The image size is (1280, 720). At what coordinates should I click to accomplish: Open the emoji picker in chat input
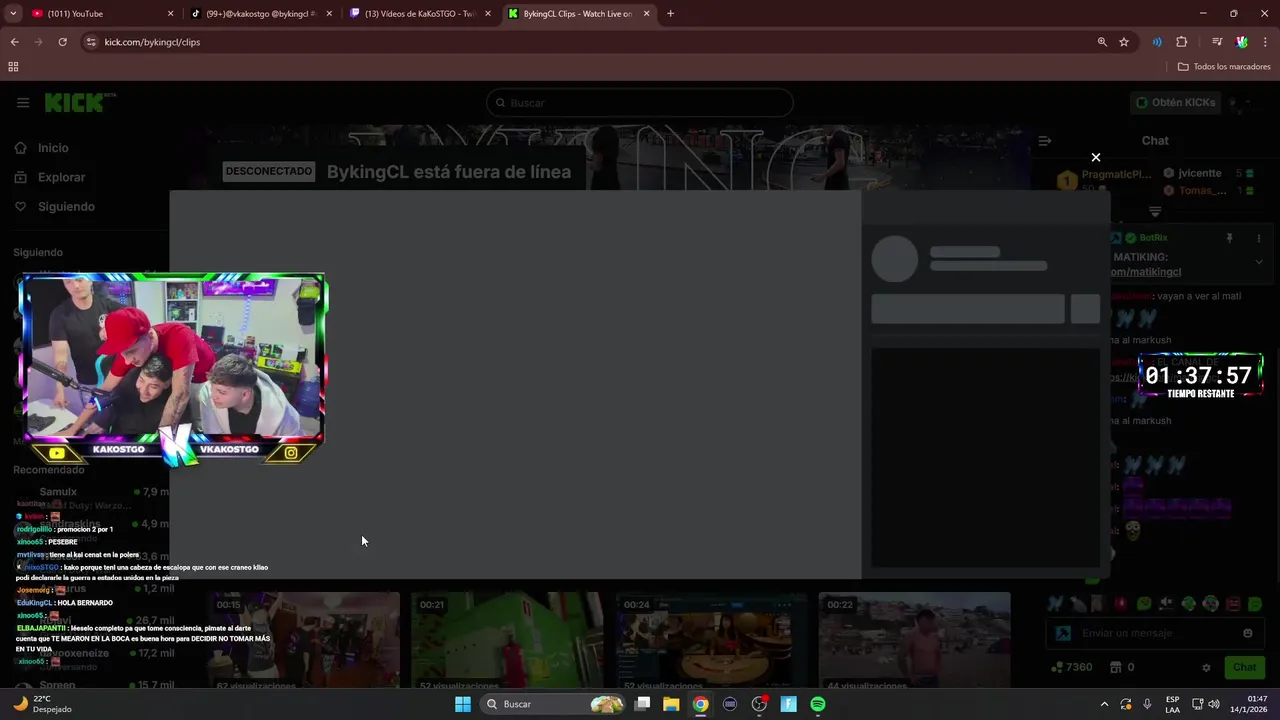click(x=1247, y=633)
